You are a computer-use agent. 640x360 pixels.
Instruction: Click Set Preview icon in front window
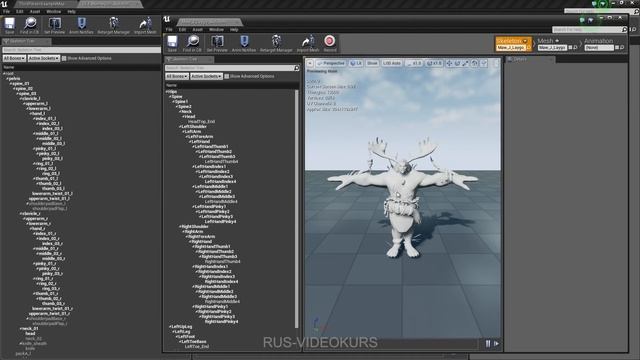217,43
